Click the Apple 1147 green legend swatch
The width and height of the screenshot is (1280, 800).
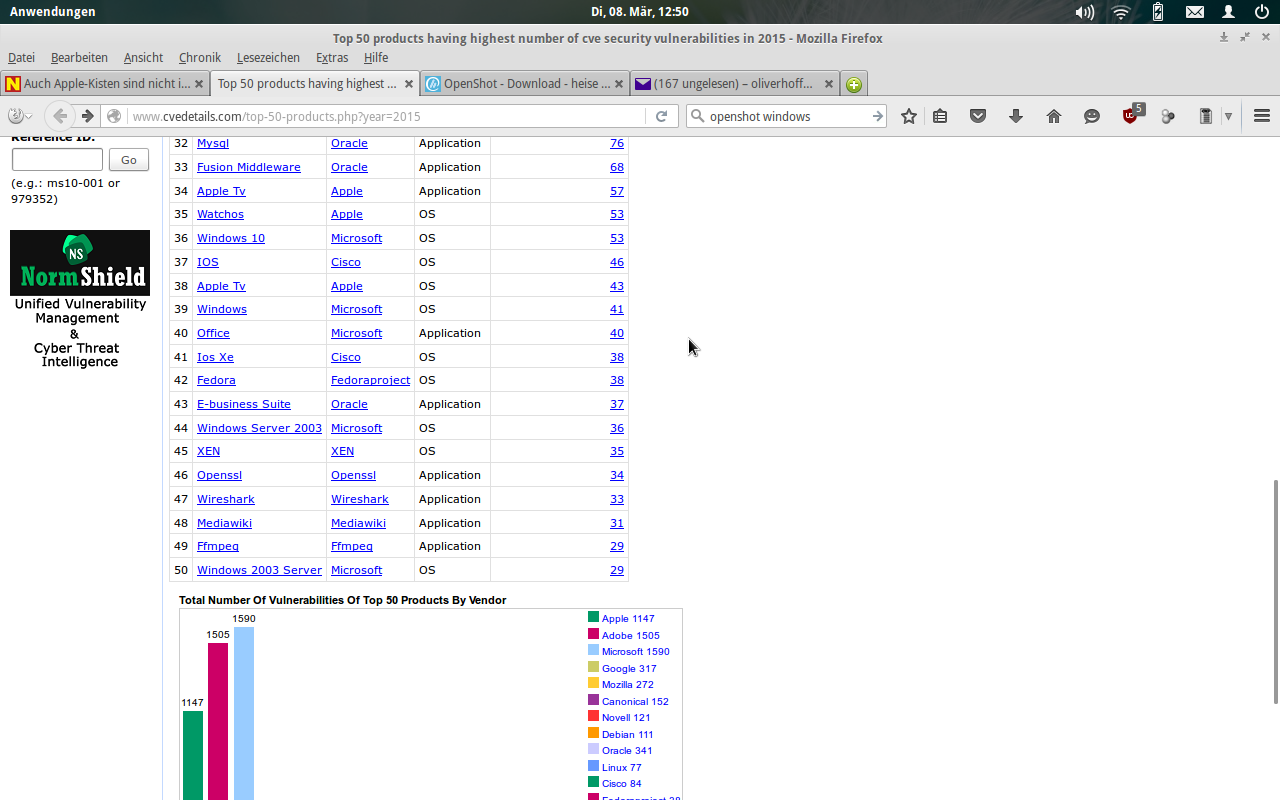594,618
